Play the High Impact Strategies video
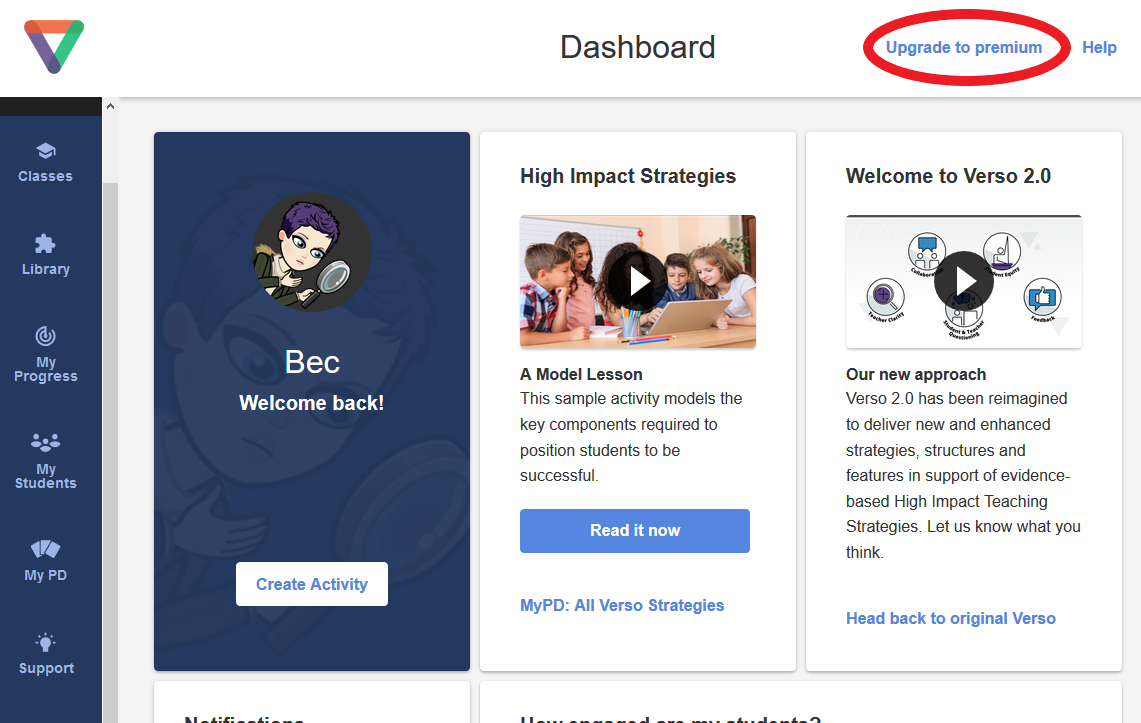This screenshot has width=1141, height=723. click(x=637, y=281)
